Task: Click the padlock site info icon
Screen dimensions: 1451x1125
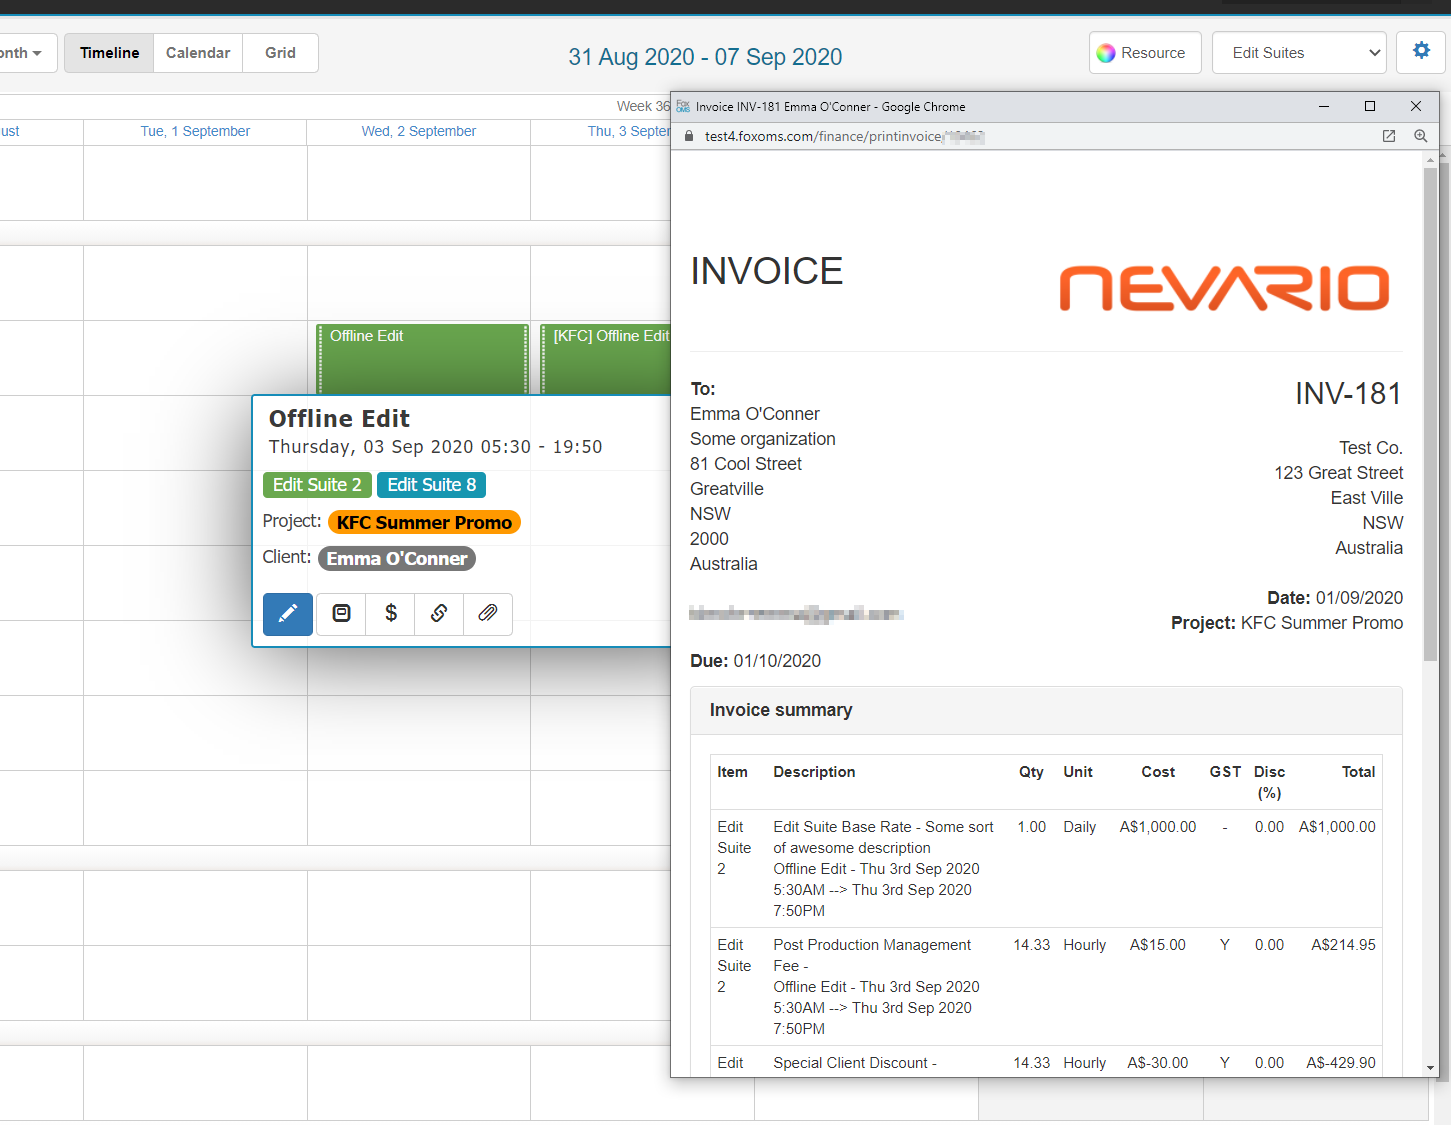Action: 688,136
